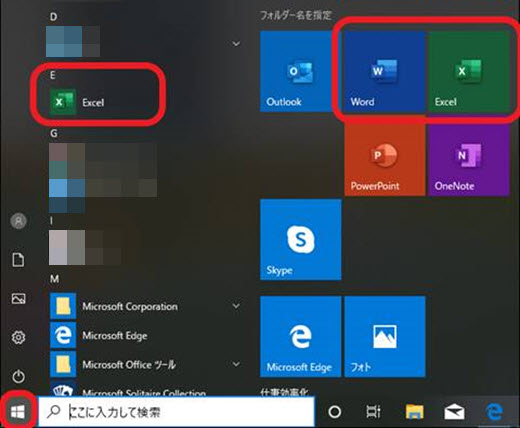520x428 pixels.
Task: Open the フォト (Photos) tile
Action: coord(385,337)
